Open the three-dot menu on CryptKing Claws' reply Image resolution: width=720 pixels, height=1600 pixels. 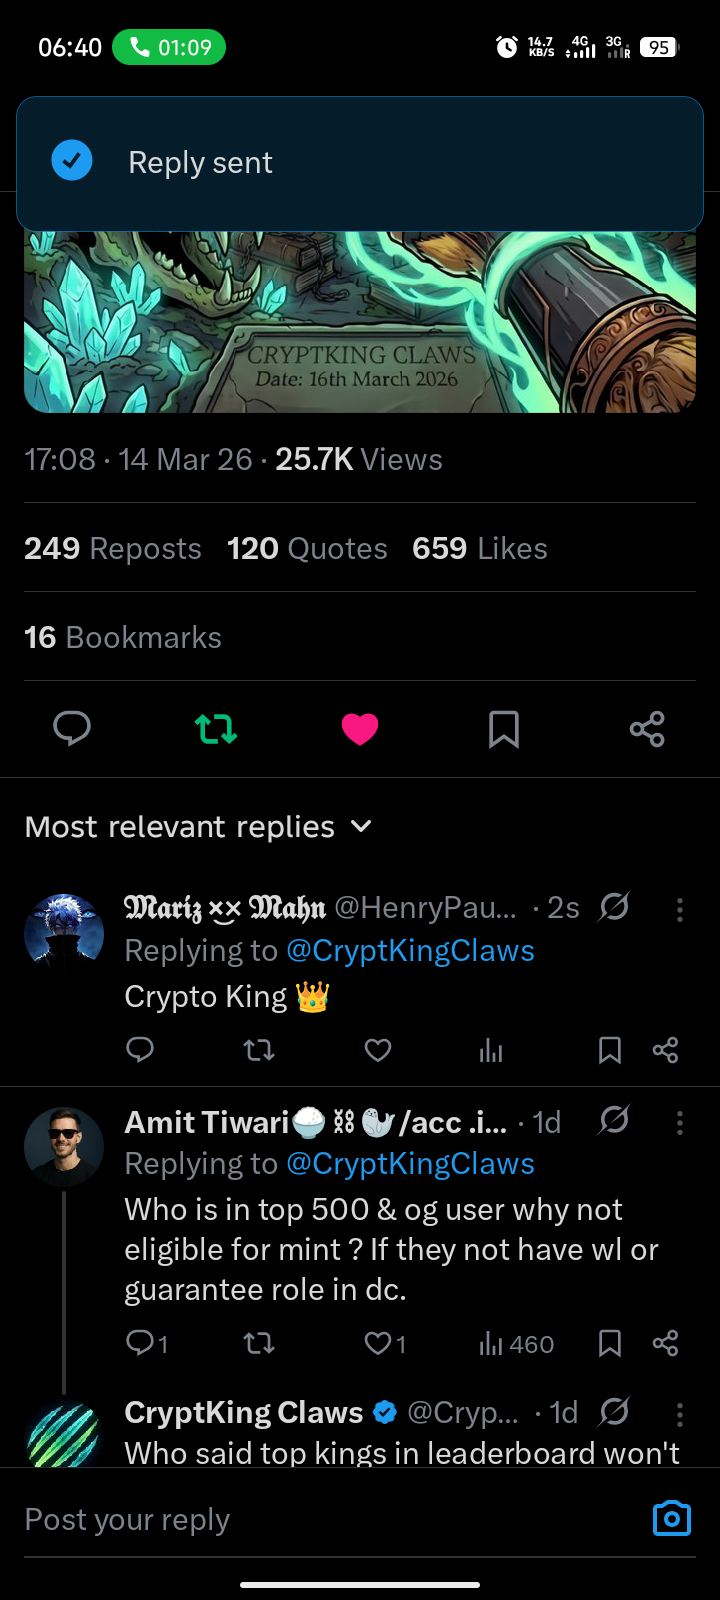(680, 1413)
